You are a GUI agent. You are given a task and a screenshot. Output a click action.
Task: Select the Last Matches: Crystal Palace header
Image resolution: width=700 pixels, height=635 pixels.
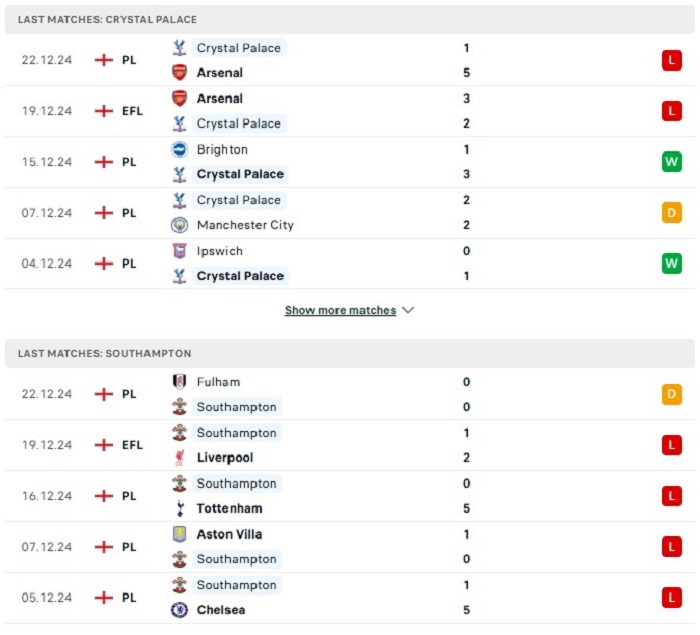point(350,20)
